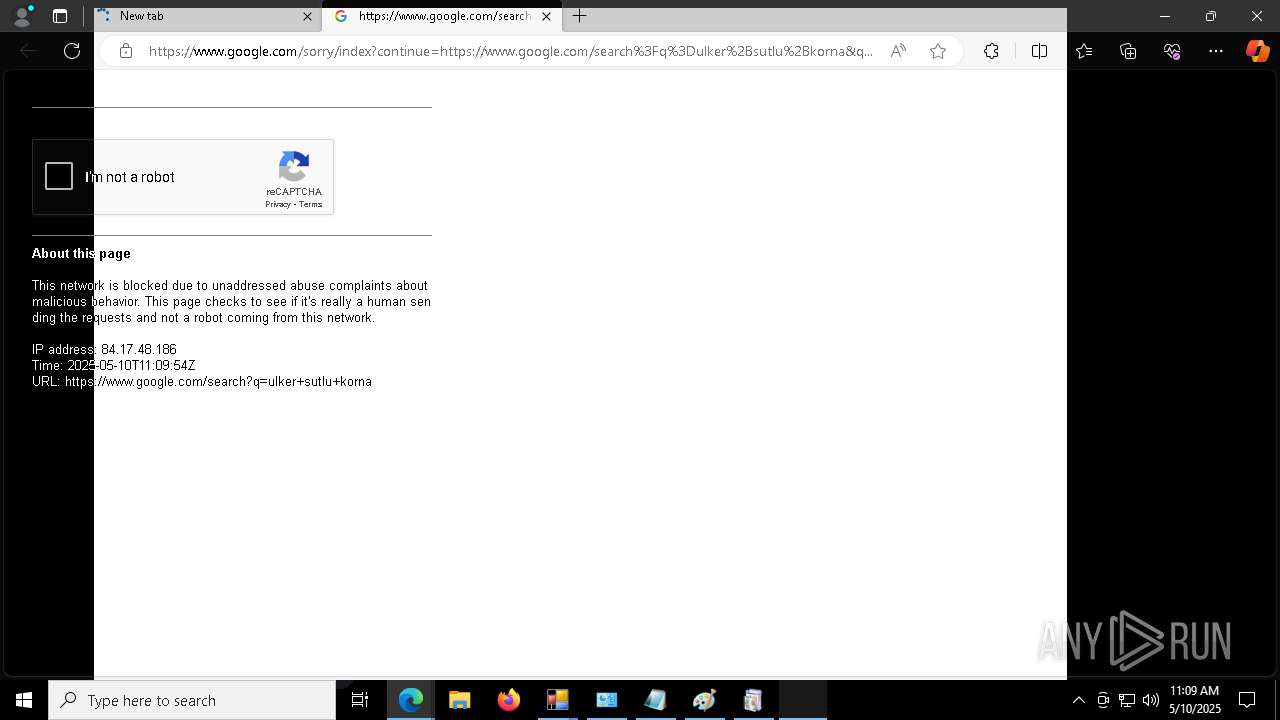Click the Microsoft Edge taskbar icon
This screenshot has height=720, width=1280.
pyautogui.click(x=411, y=700)
